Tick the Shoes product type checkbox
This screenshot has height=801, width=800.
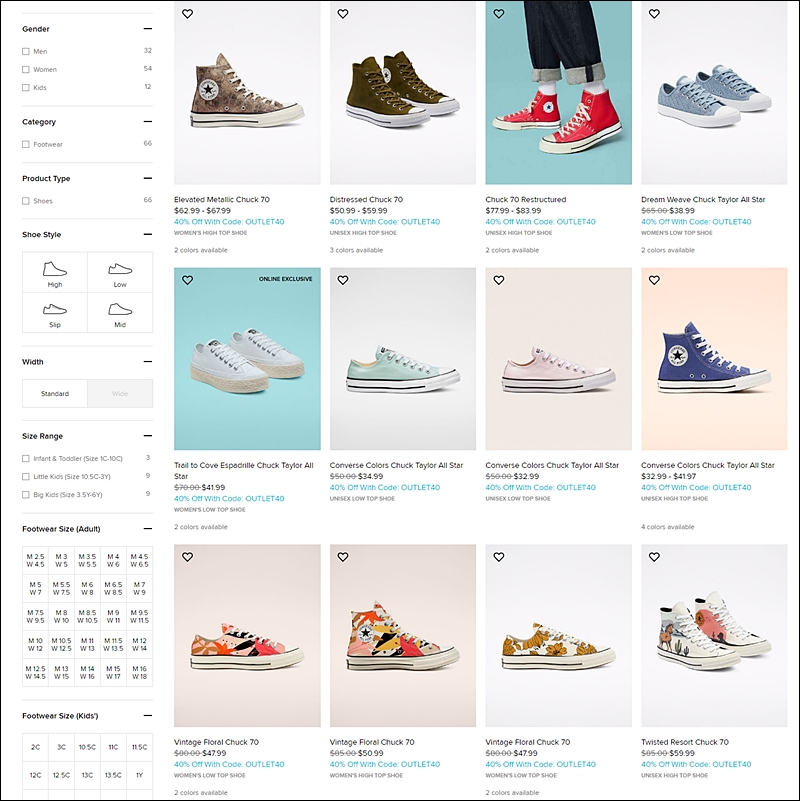(26, 201)
